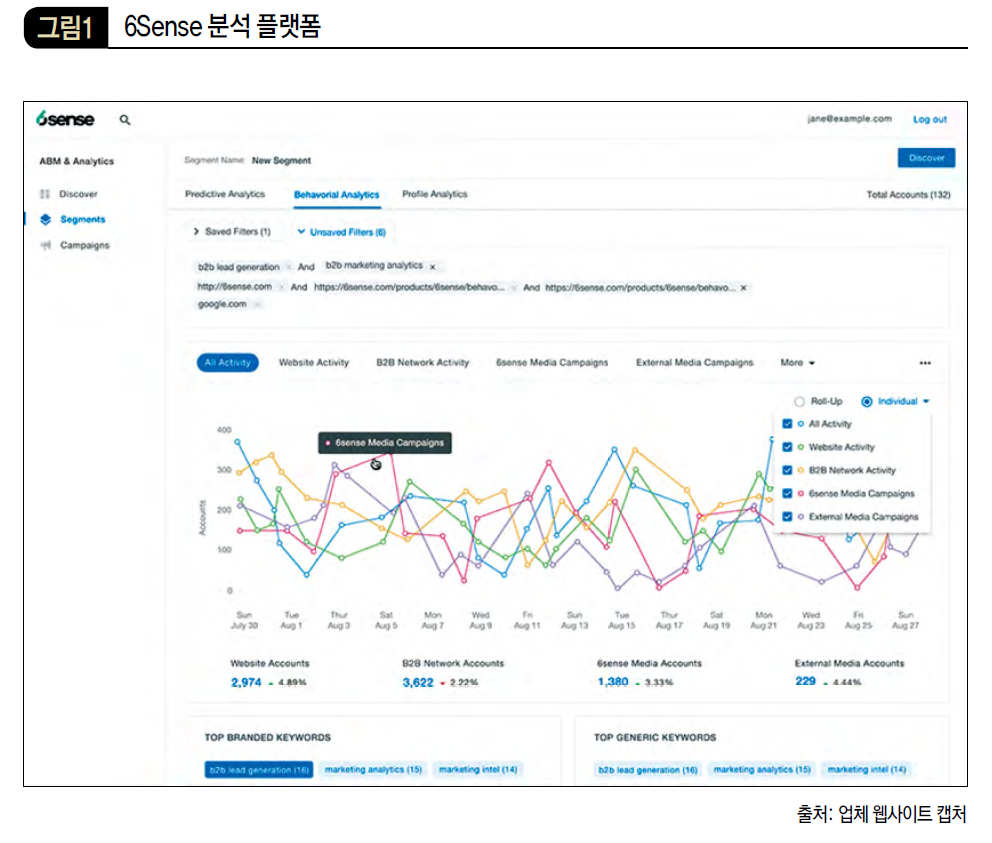This screenshot has height=843, width=992.
Task: Click the 6sense logo
Action: (x=65, y=119)
